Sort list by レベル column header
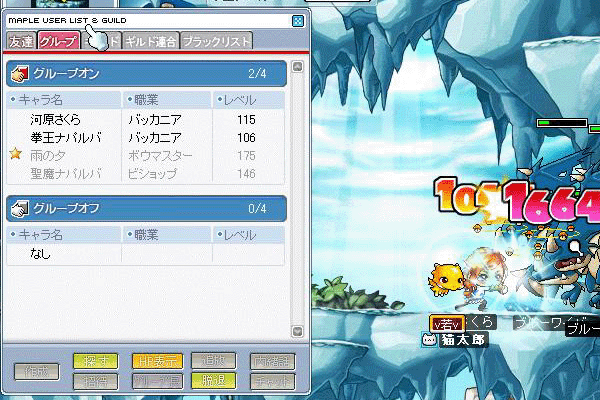 [x=248, y=100]
